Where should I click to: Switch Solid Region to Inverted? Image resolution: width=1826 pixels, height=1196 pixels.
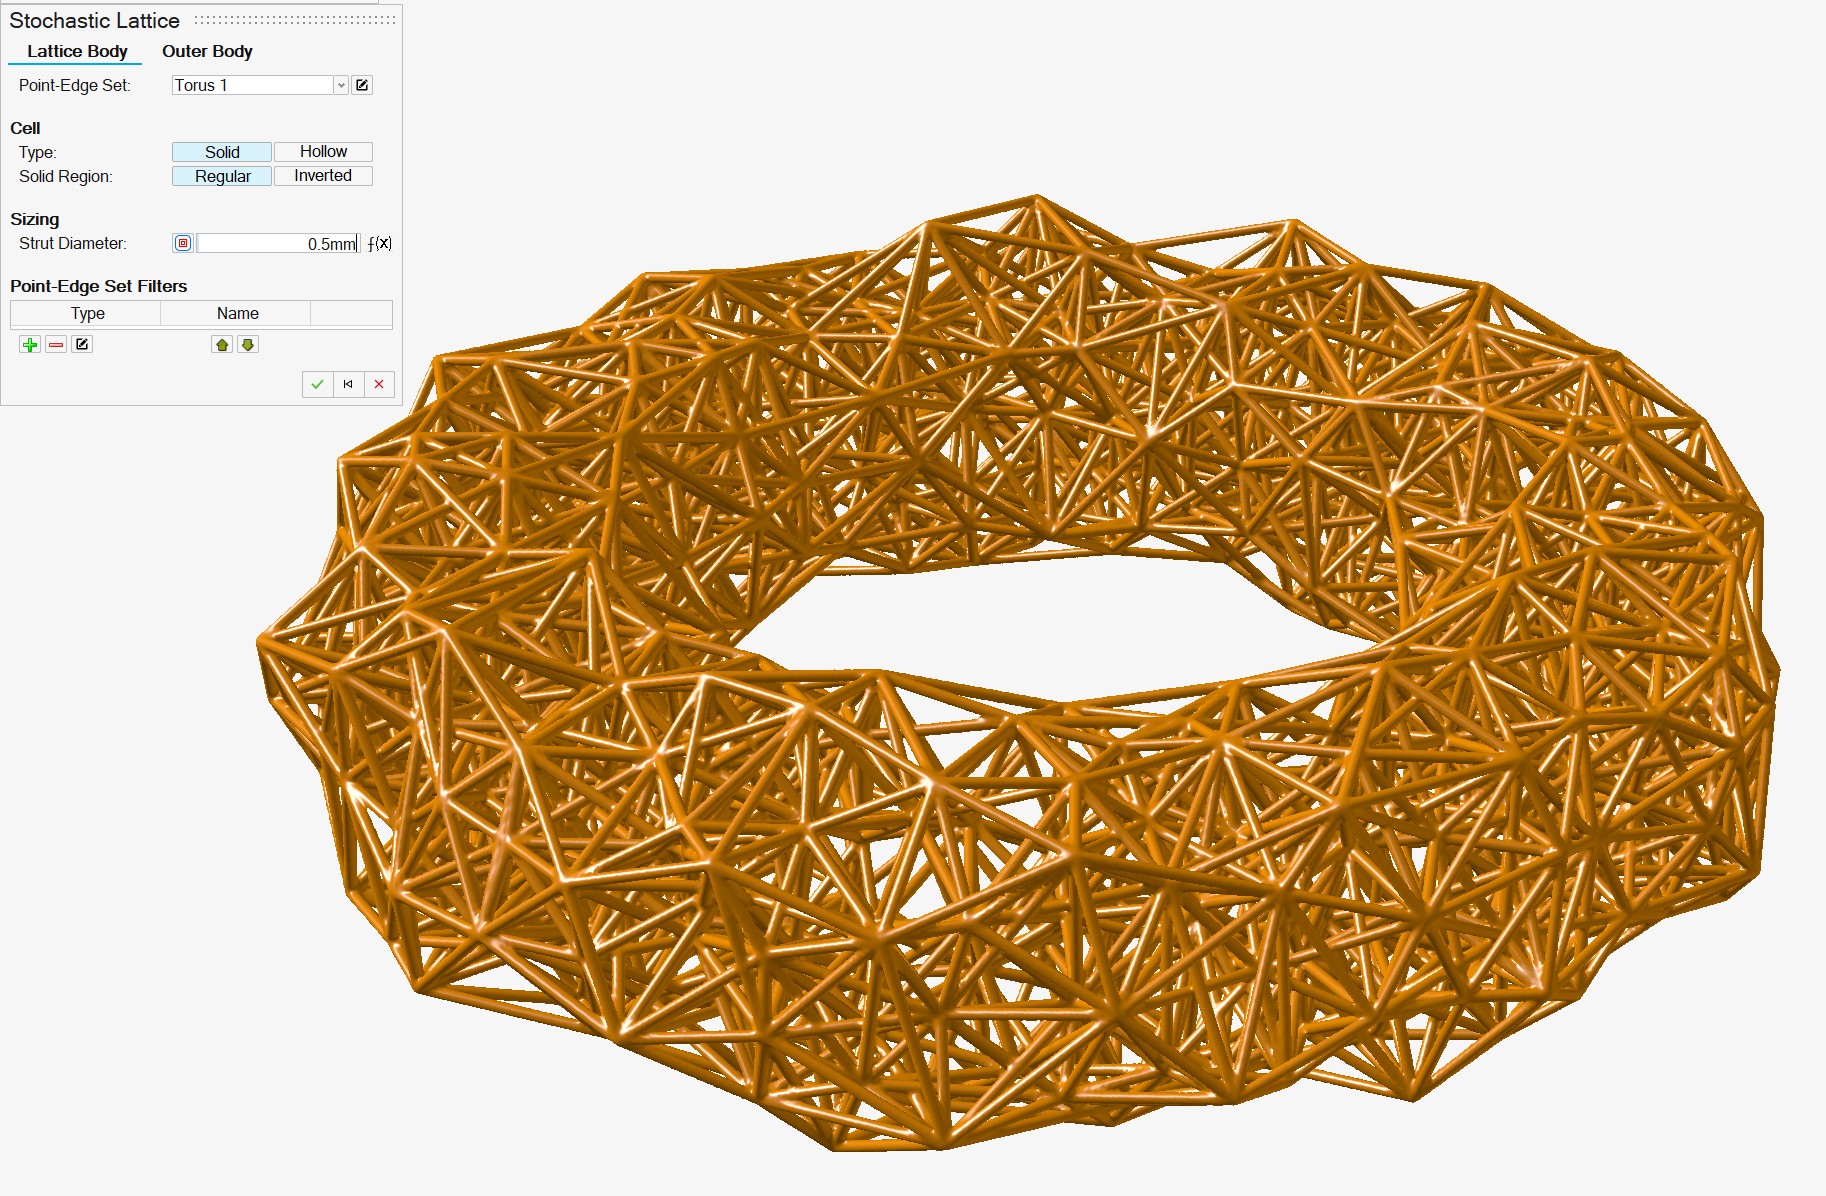(x=323, y=176)
